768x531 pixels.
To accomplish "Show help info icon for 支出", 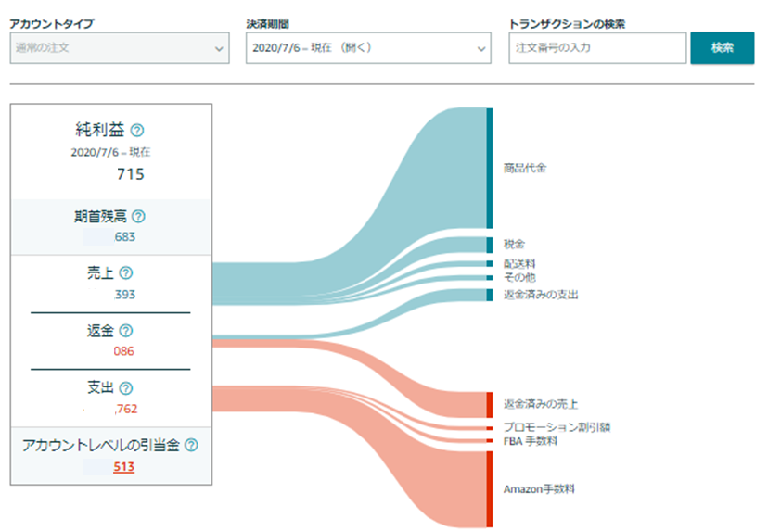I will tap(126, 388).
